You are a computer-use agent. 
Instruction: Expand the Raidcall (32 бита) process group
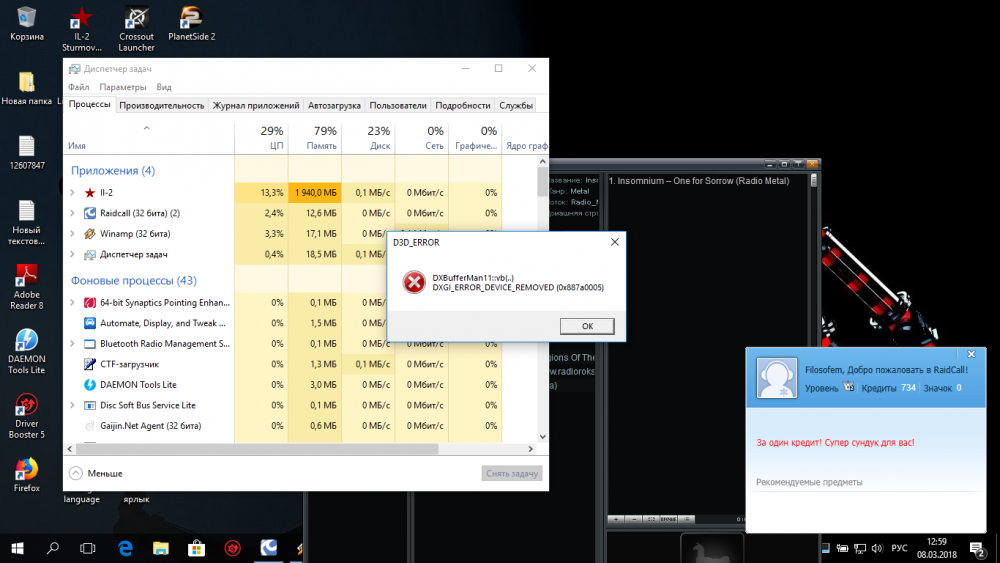72,213
